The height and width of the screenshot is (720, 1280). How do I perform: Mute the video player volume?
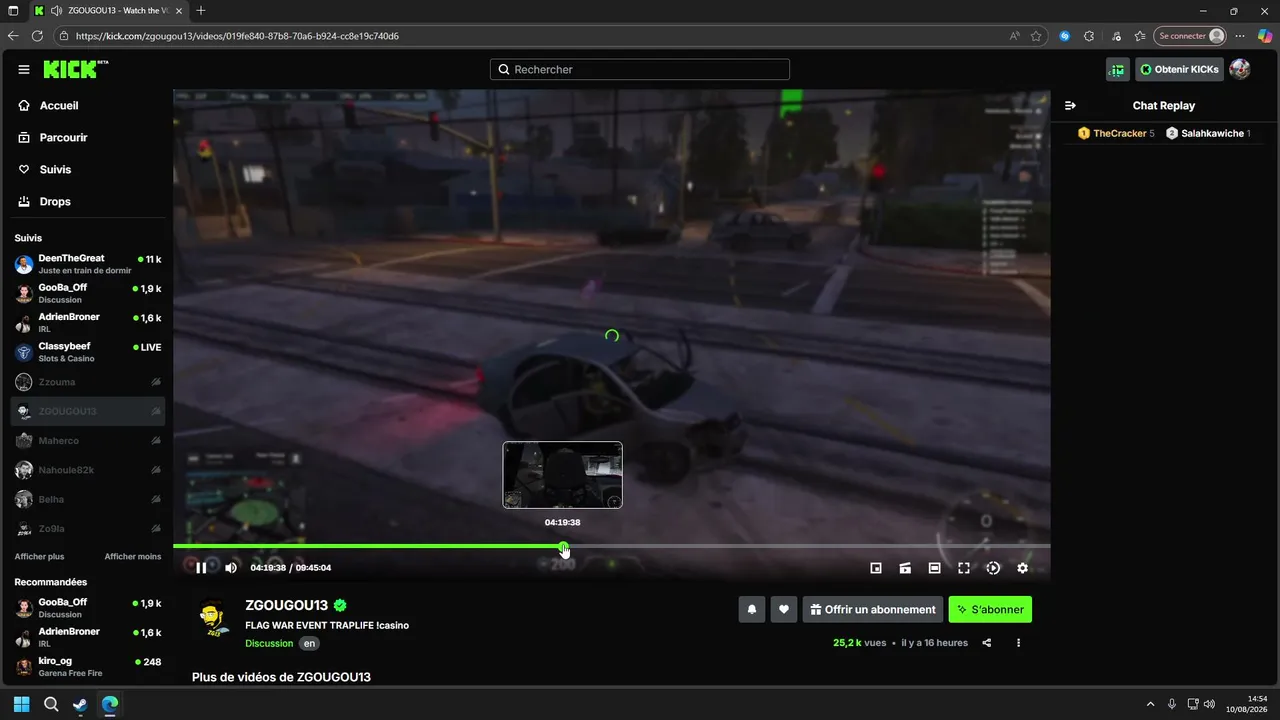231,568
